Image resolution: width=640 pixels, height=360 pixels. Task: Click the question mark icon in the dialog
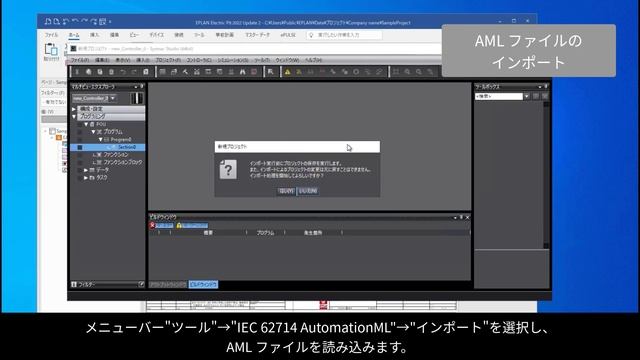coord(228,169)
